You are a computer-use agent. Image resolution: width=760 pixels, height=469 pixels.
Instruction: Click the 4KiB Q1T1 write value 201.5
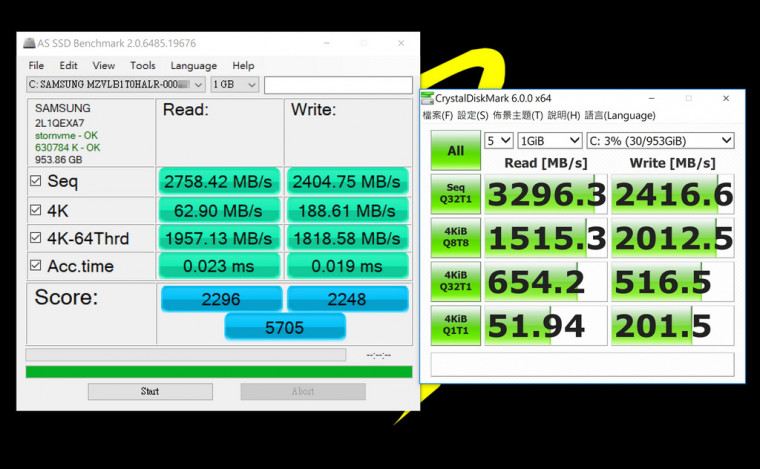[x=673, y=325]
